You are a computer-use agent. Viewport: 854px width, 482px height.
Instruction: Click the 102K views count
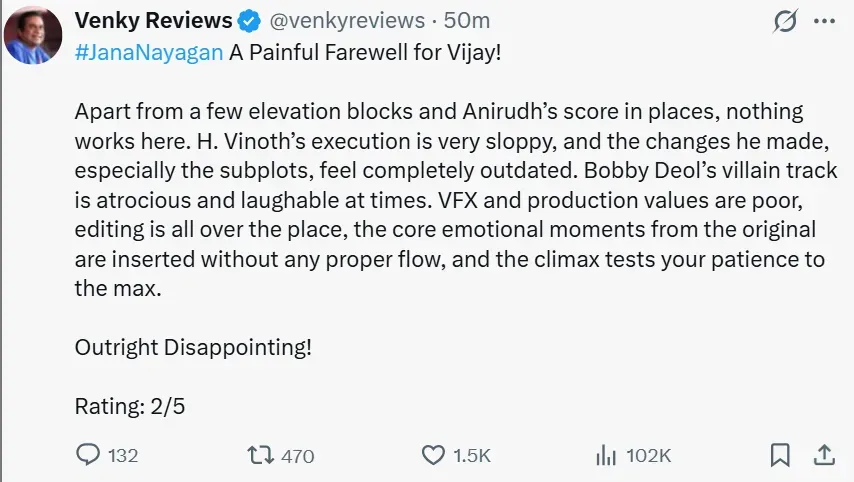[x=649, y=456]
